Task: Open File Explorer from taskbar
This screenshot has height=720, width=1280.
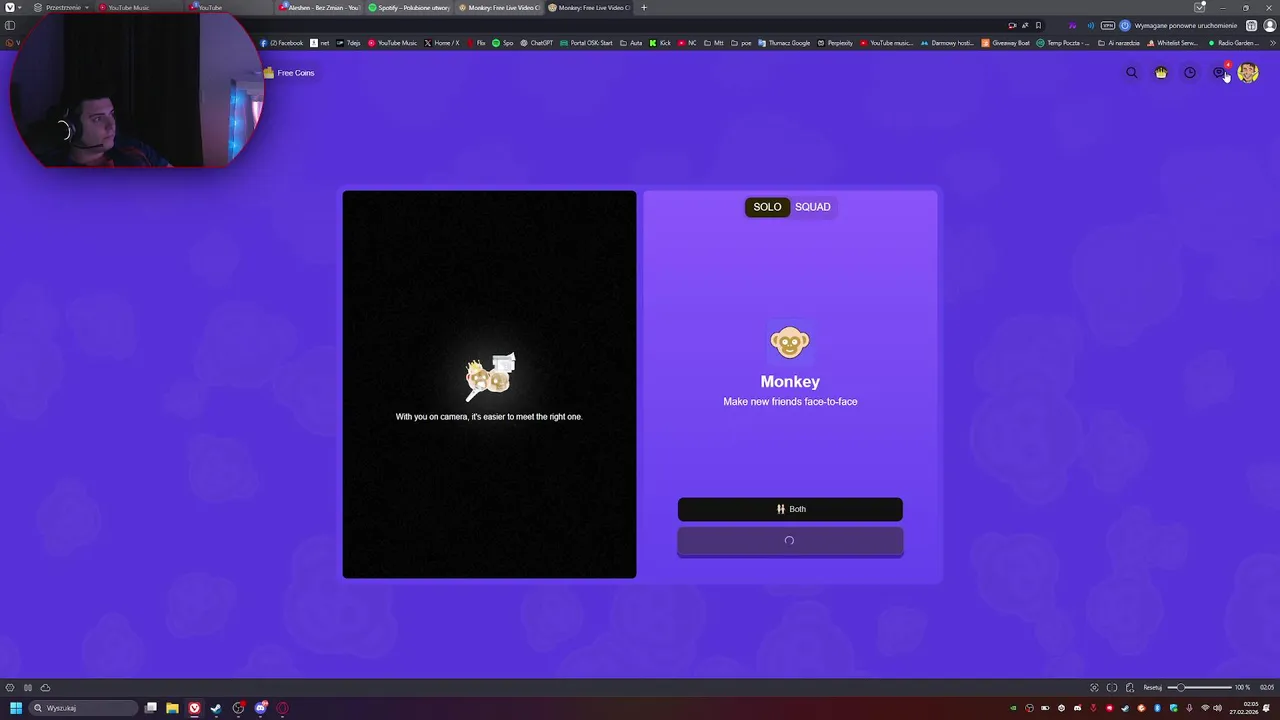Action: [x=172, y=708]
